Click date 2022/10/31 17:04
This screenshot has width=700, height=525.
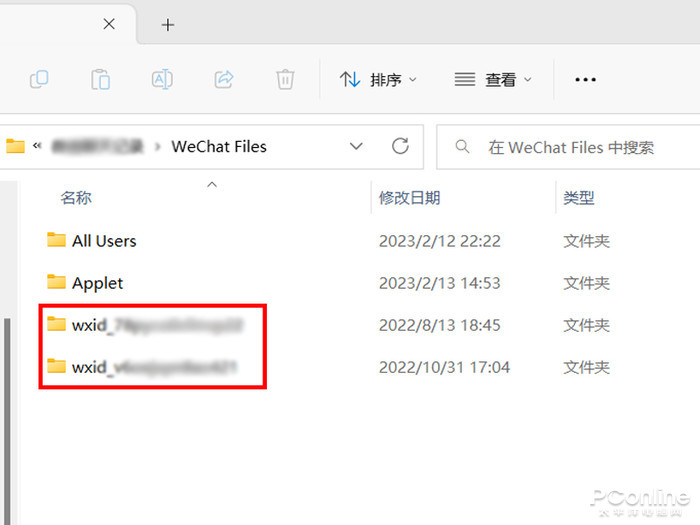[x=444, y=367]
